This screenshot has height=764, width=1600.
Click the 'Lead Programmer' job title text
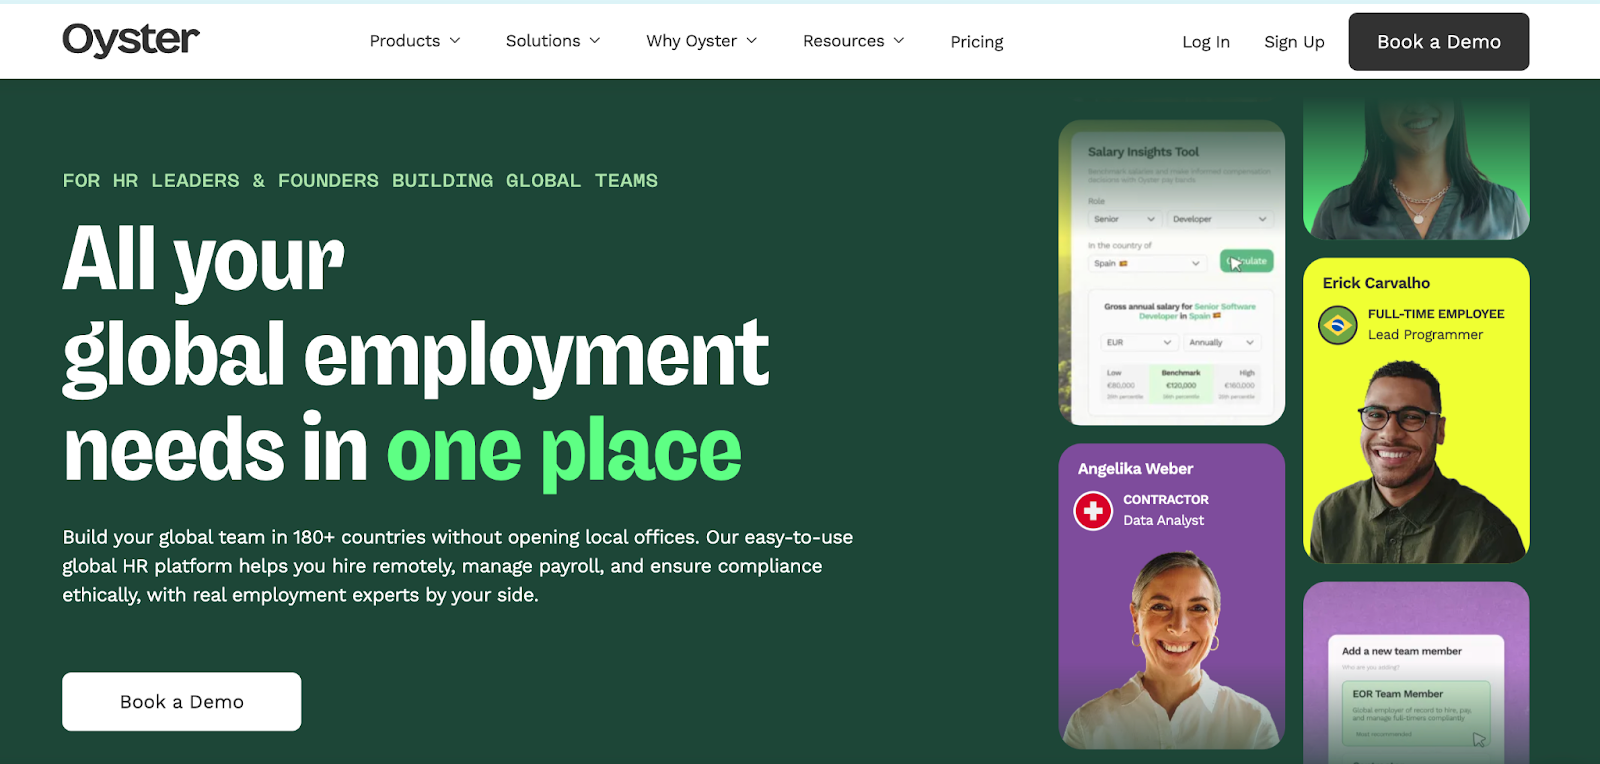coord(1425,335)
